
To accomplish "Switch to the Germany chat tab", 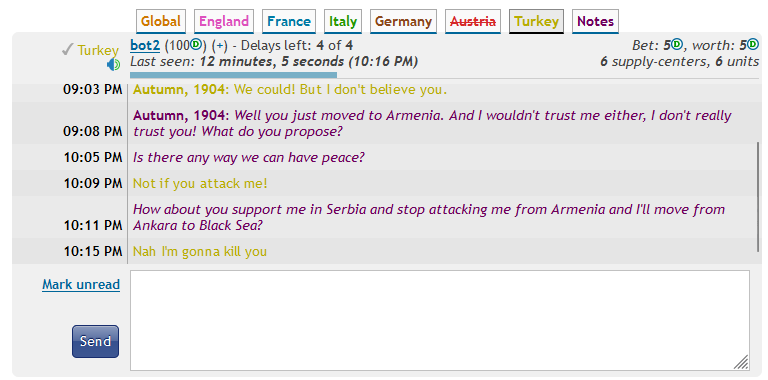I will click(403, 22).
